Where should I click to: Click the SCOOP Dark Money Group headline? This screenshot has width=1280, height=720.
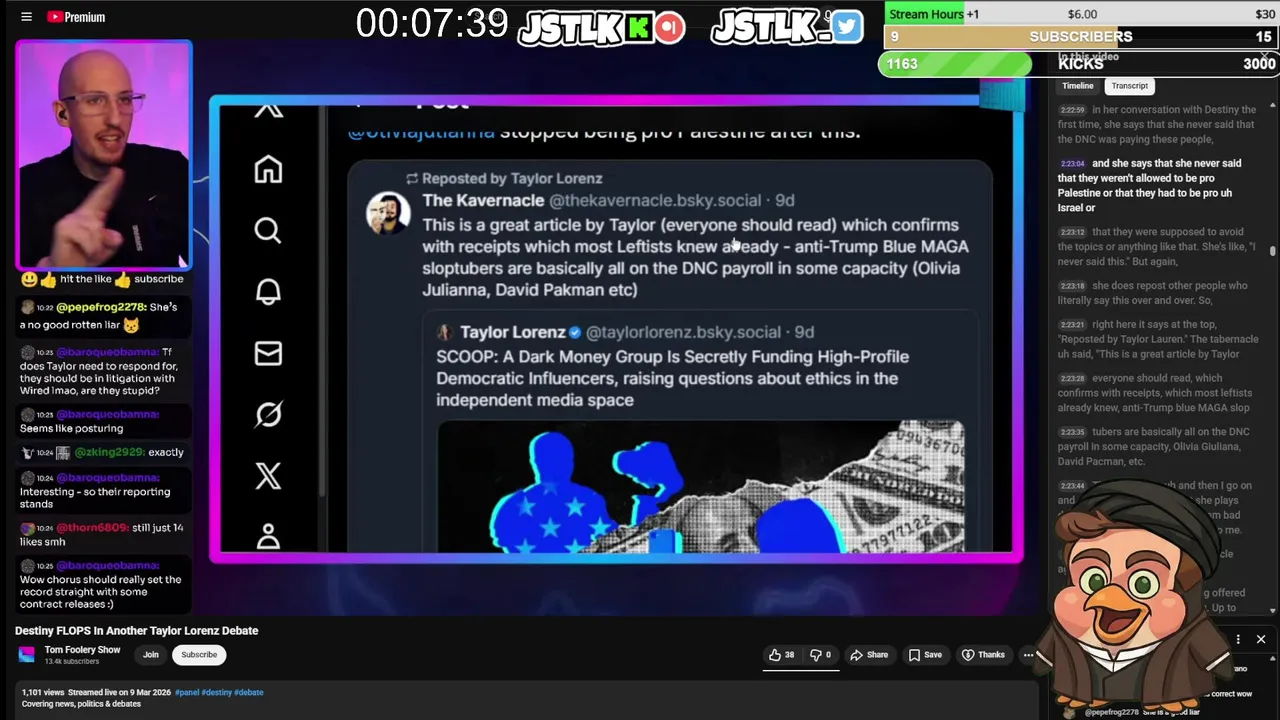point(672,378)
